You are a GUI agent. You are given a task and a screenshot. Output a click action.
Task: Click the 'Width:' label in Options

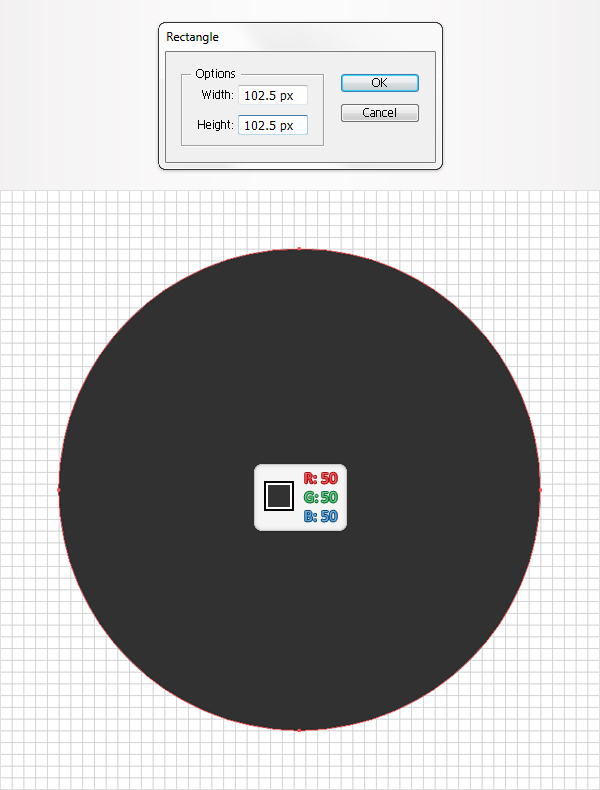217,95
